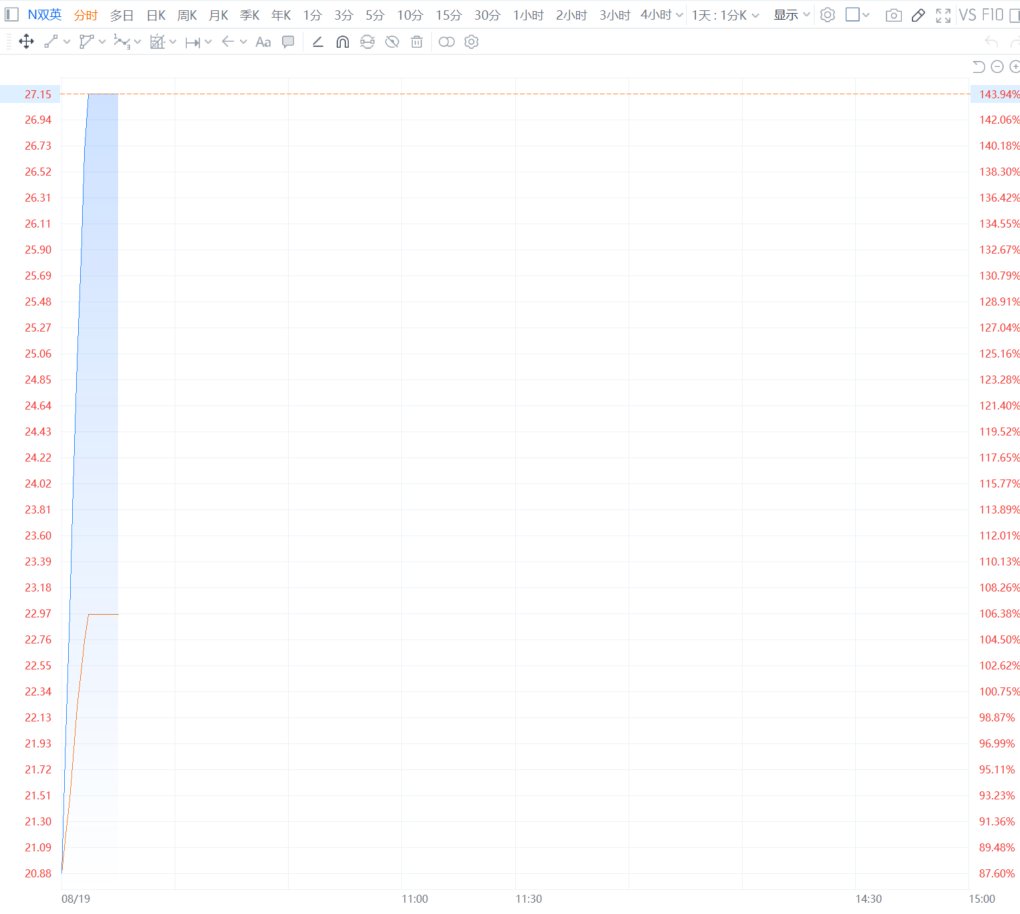Expand the range tool dropdown arrow

click(208, 42)
